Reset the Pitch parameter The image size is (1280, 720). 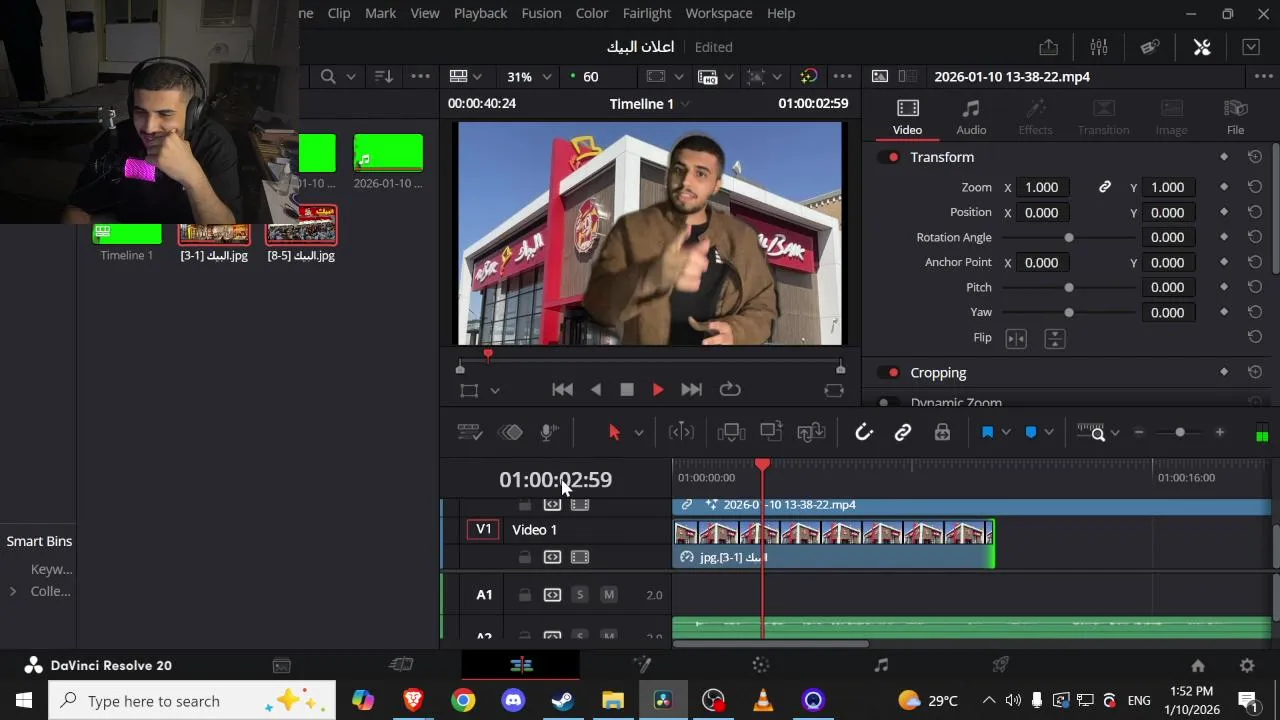[x=1255, y=287]
